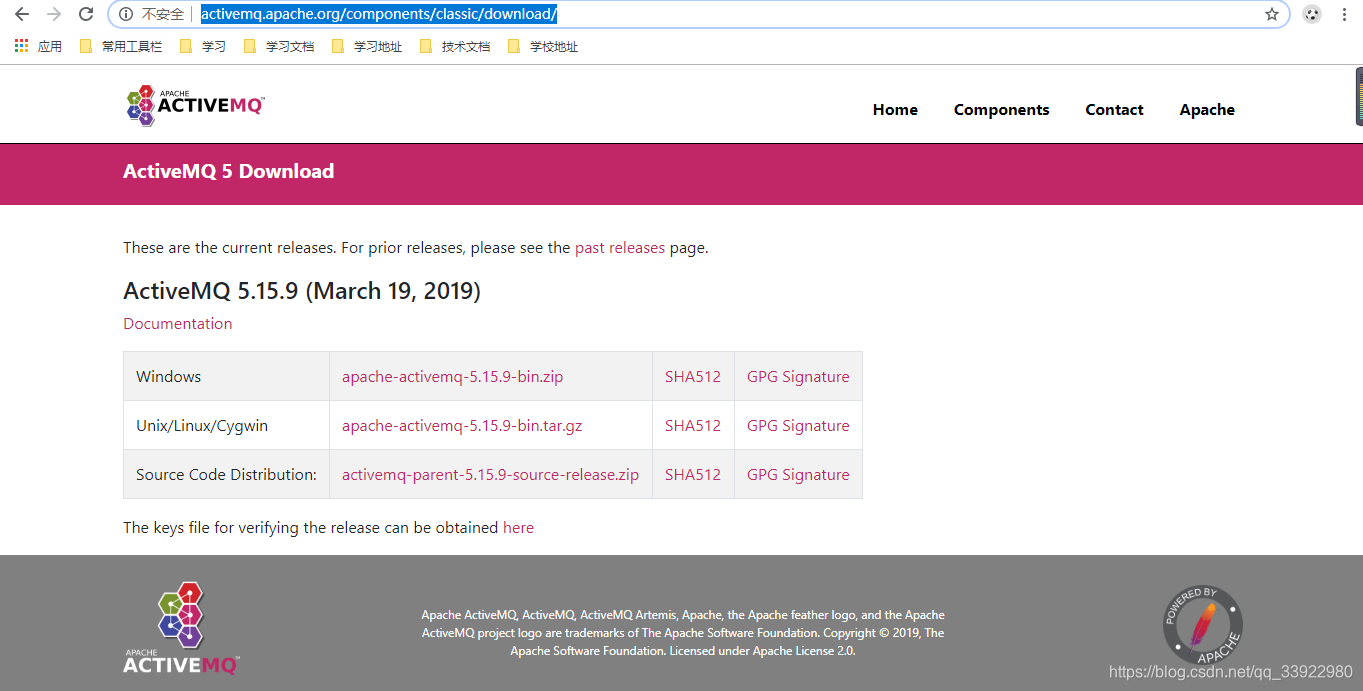Image resolution: width=1363 pixels, height=691 pixels.
Task: Open GPG Signature for Unix/Linux/Cygwin release
Action: [798, 426]
